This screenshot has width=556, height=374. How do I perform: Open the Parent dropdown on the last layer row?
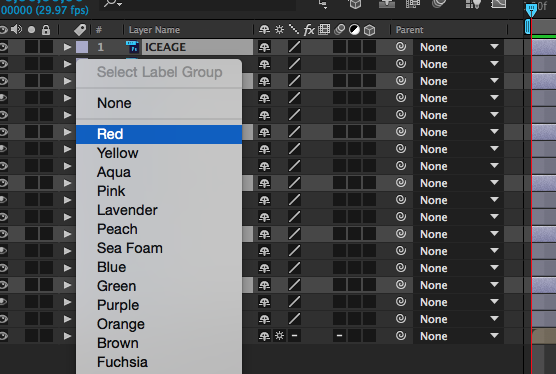[458, 336]
